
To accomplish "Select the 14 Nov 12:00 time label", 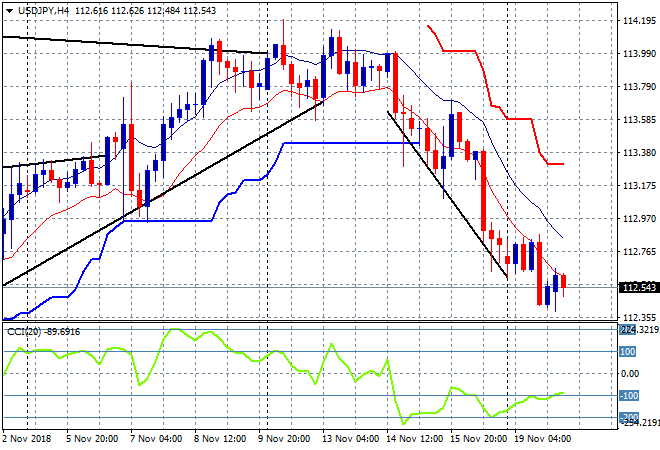I will (x=414, y=439).
